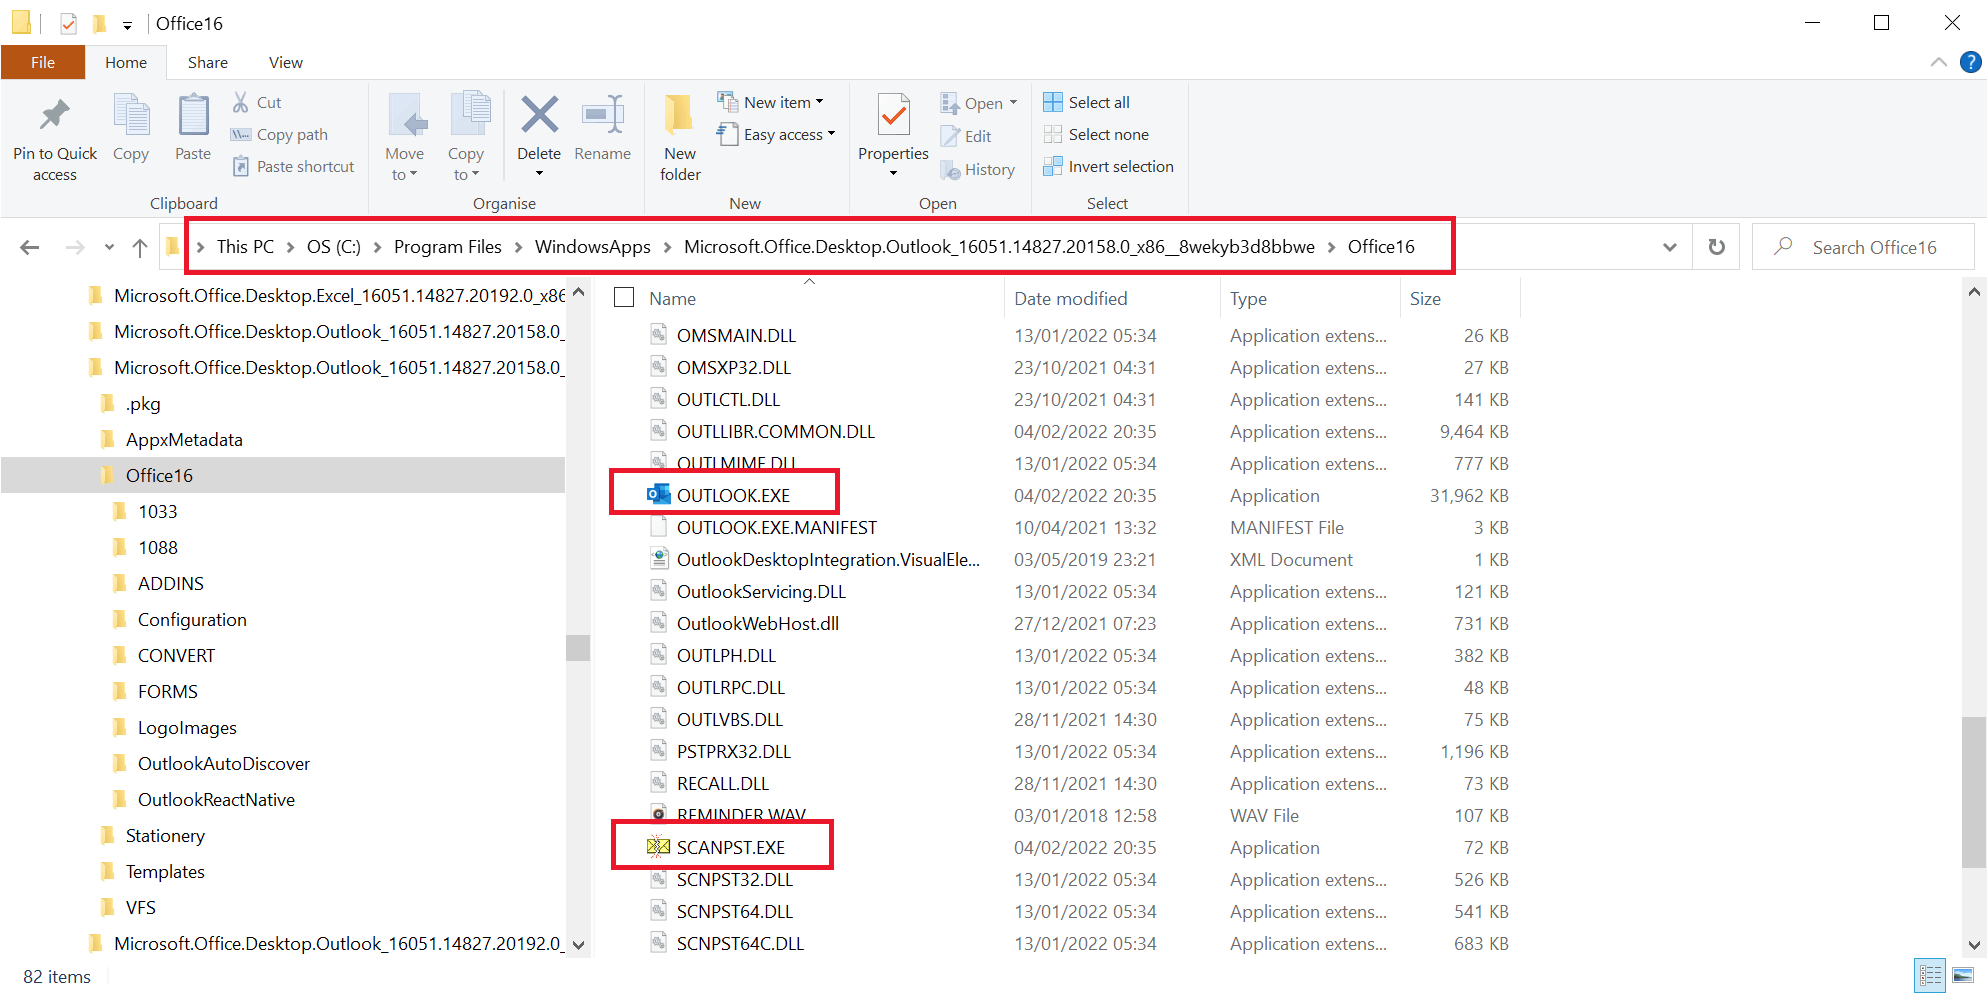Tick the select-all checkbox beside Name header

[x=624, y=298]
